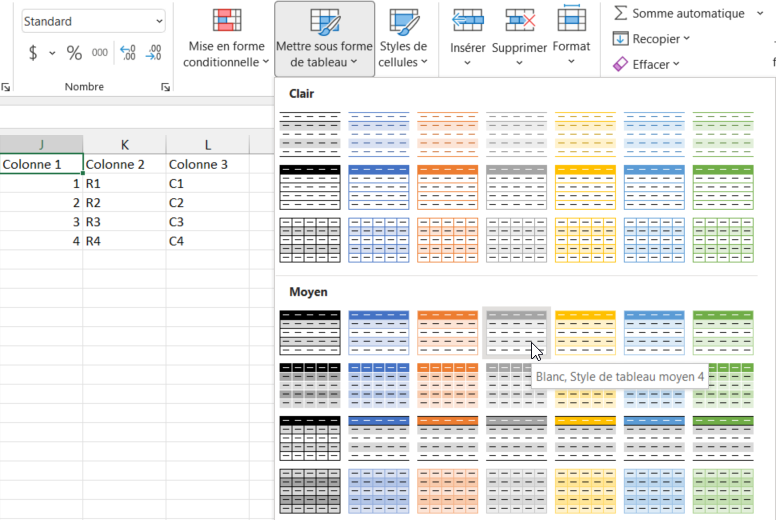Screen dimensions: 776x520
Task: Click the Mettre sous forme de tableau button
Action: click(325, 40)
